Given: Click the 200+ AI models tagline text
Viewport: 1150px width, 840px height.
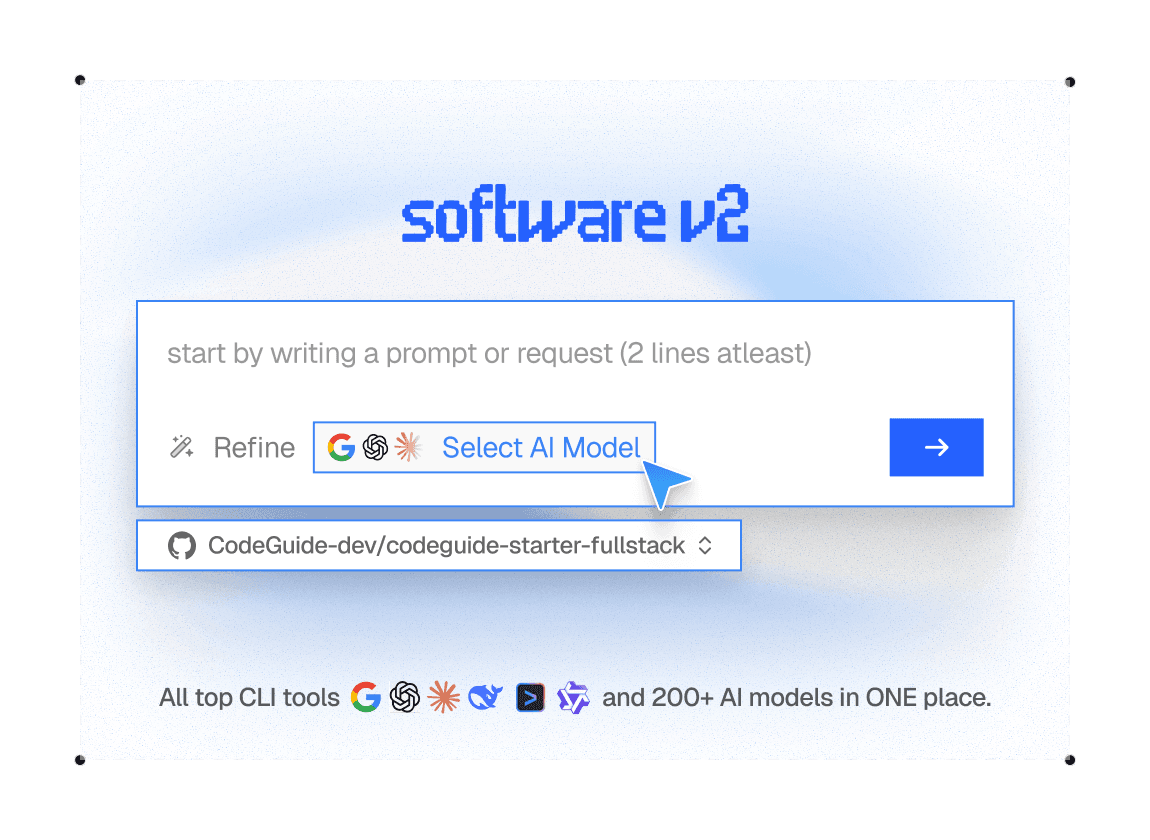Looking at the screenshot, I should 796,697.
